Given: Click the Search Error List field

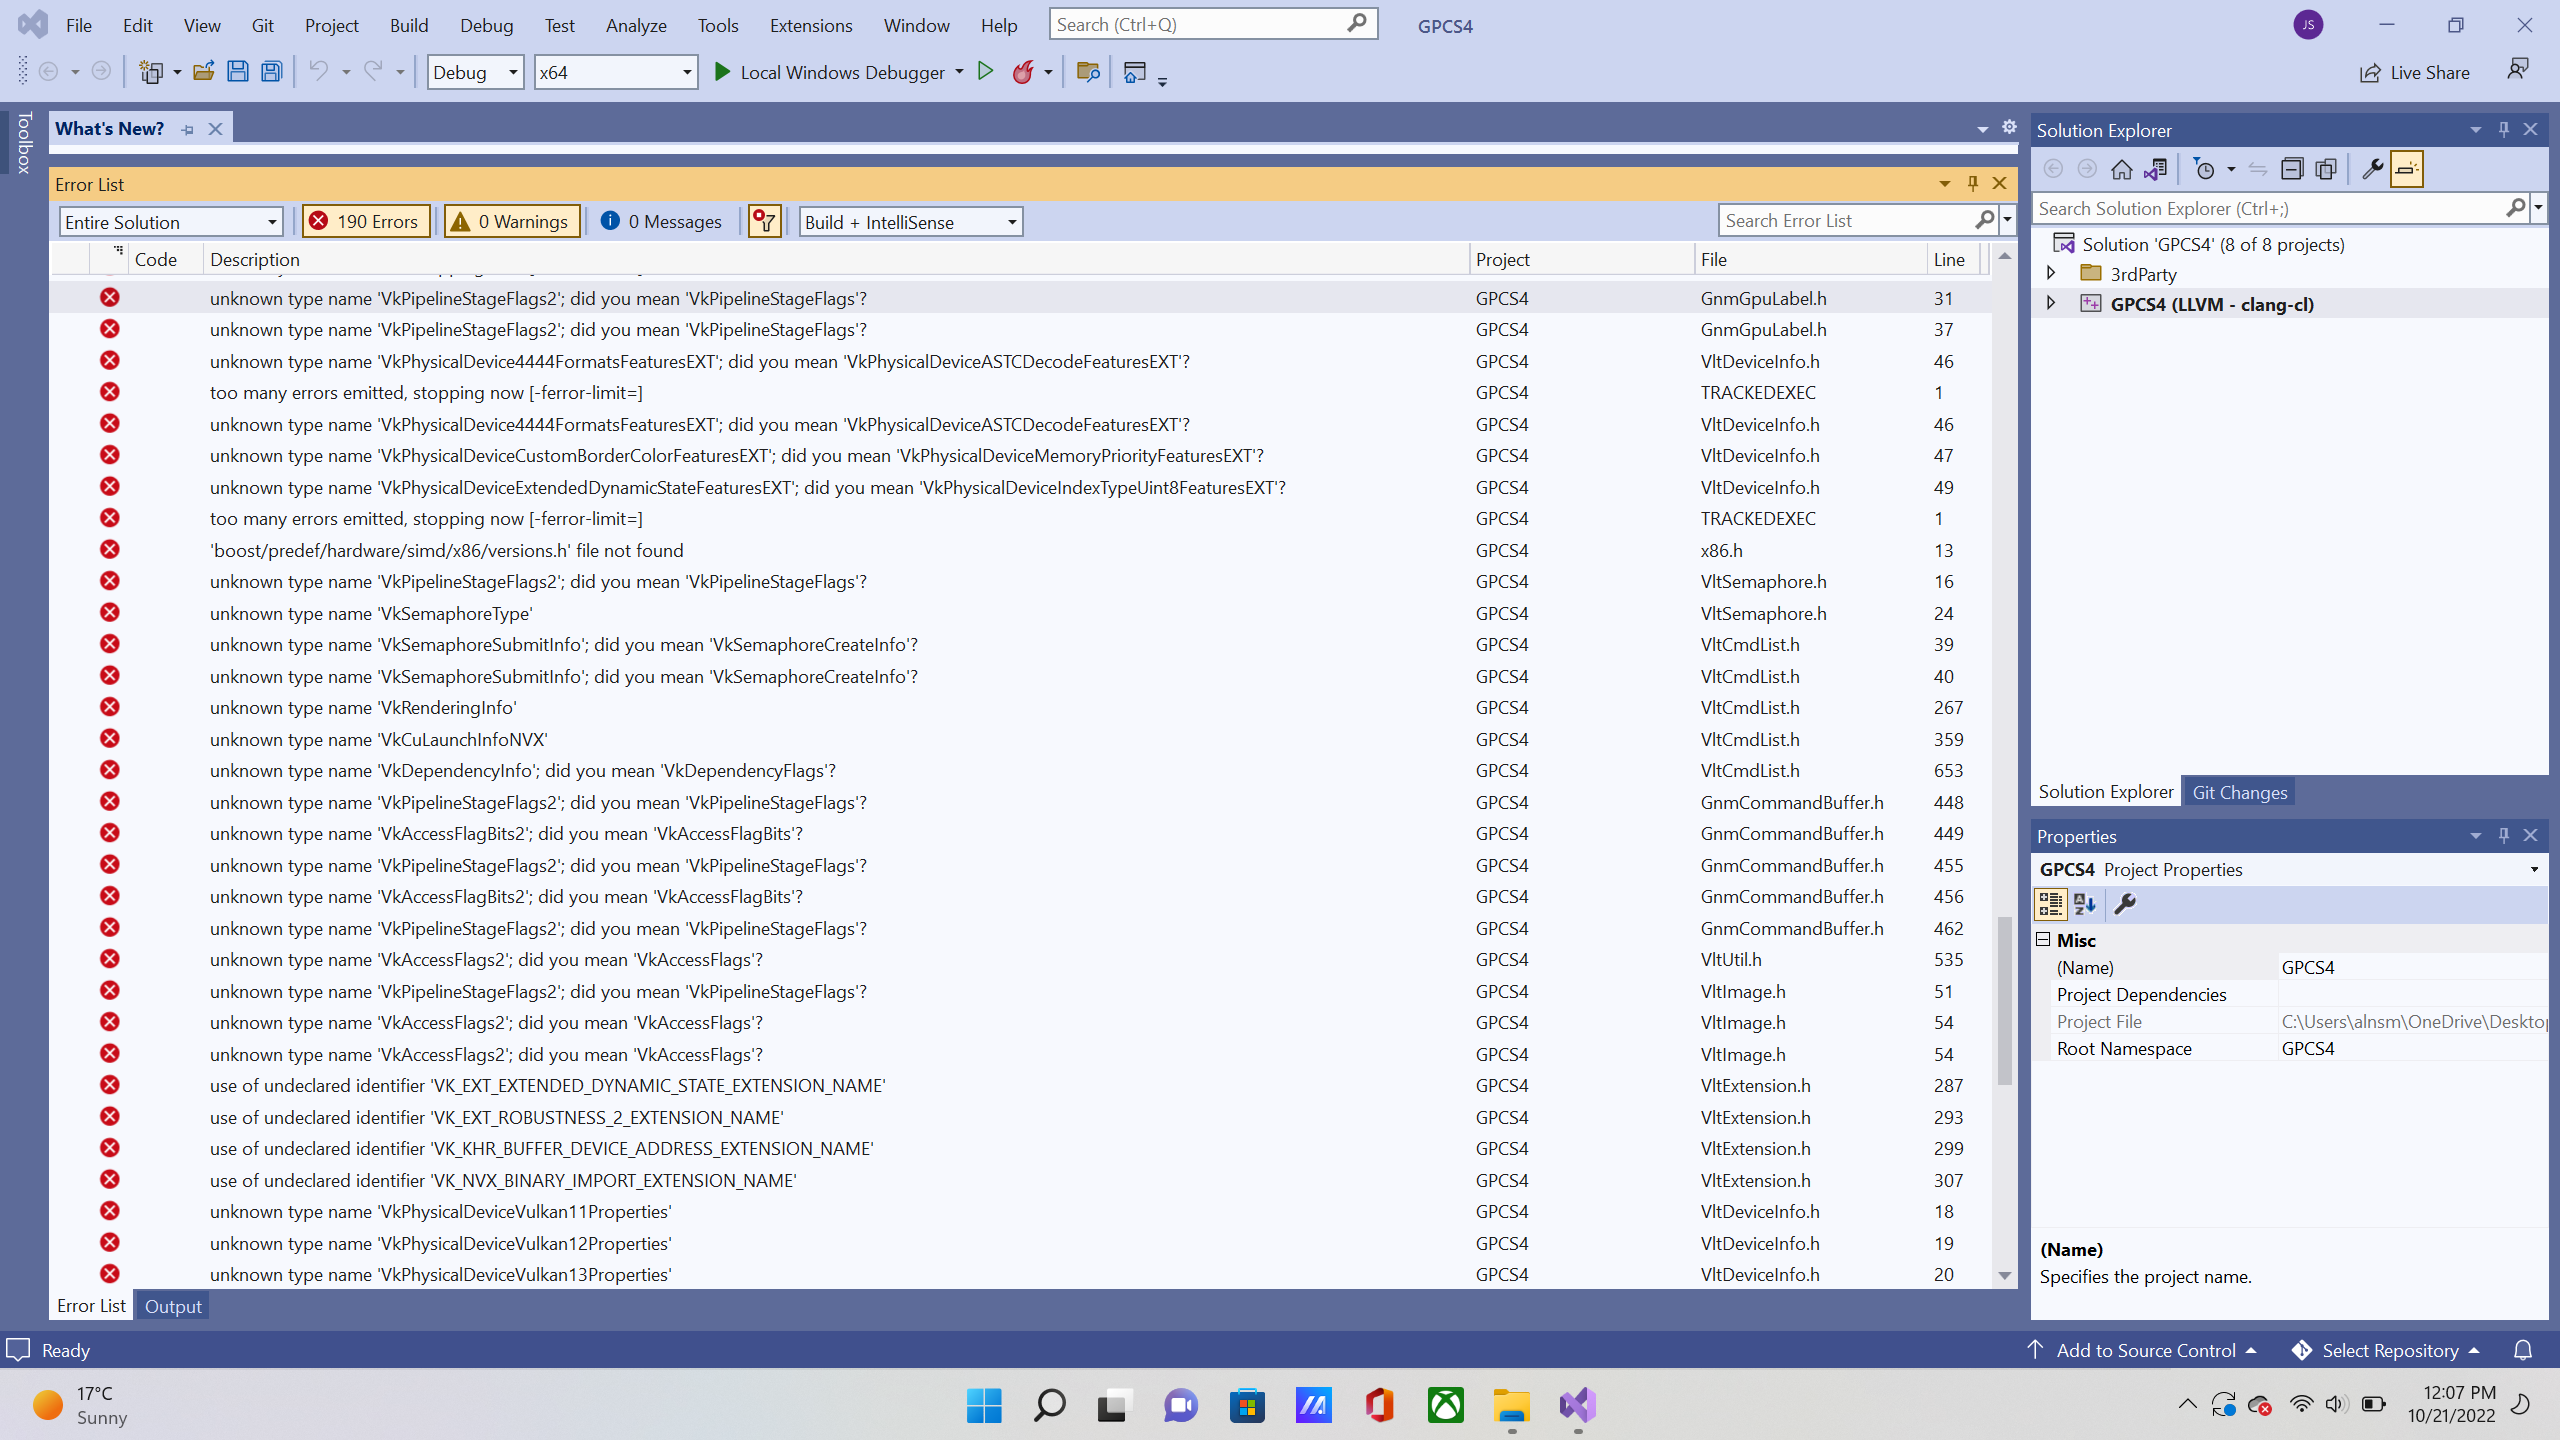Looking at the screenshot, I should (x=1845, y=220).
